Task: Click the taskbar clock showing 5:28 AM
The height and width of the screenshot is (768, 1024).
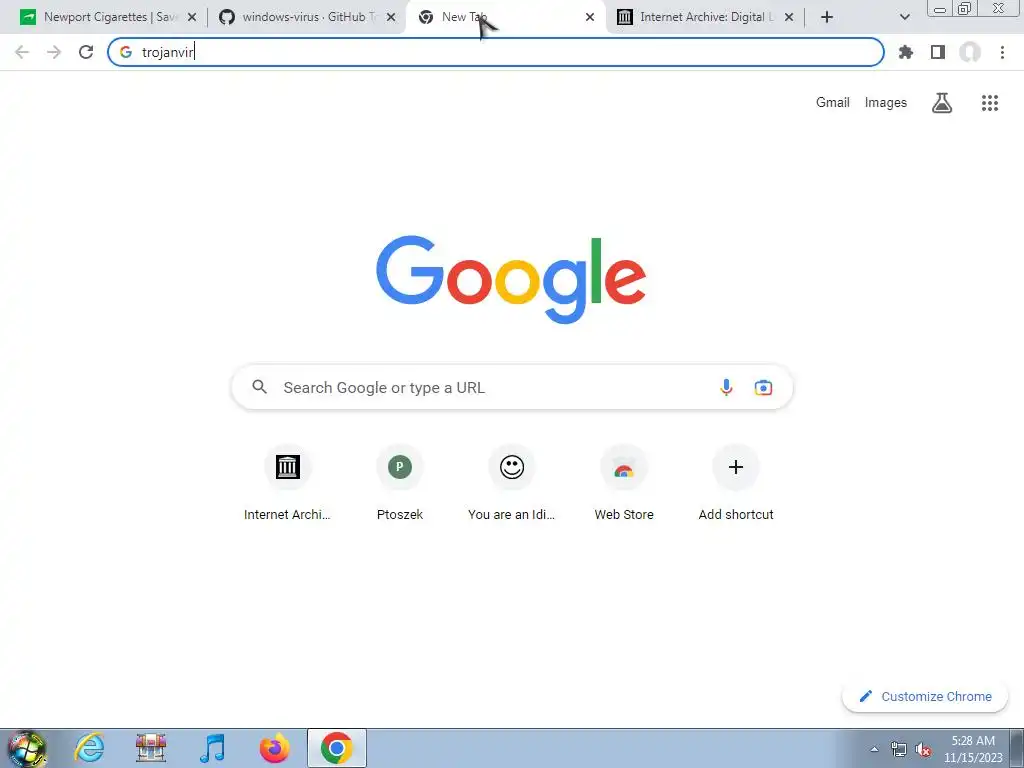Action: click(973, 749)
